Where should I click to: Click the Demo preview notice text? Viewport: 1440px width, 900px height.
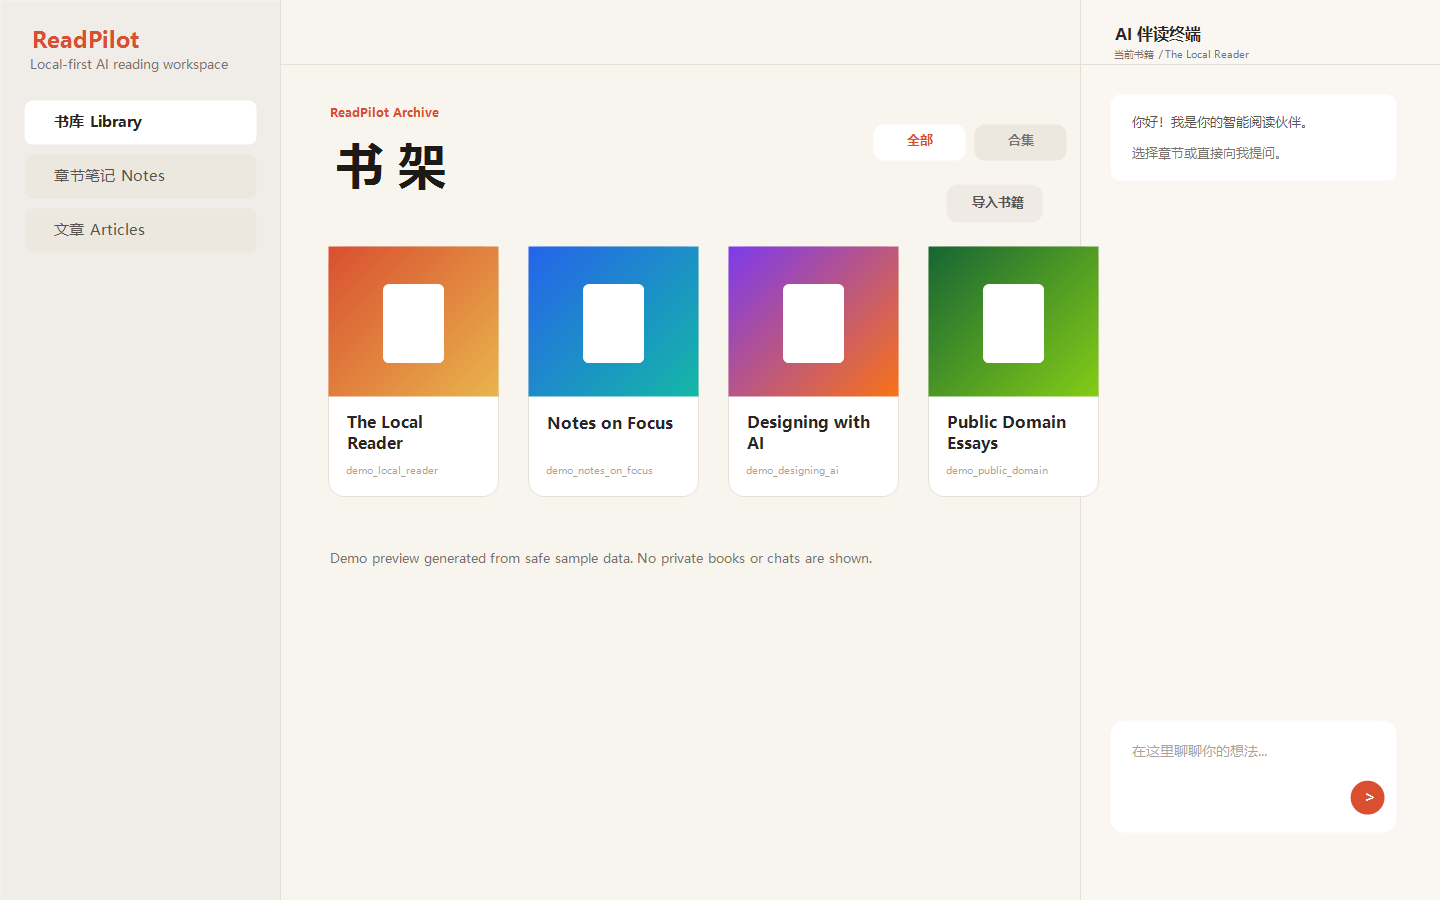tap(601, 558)
